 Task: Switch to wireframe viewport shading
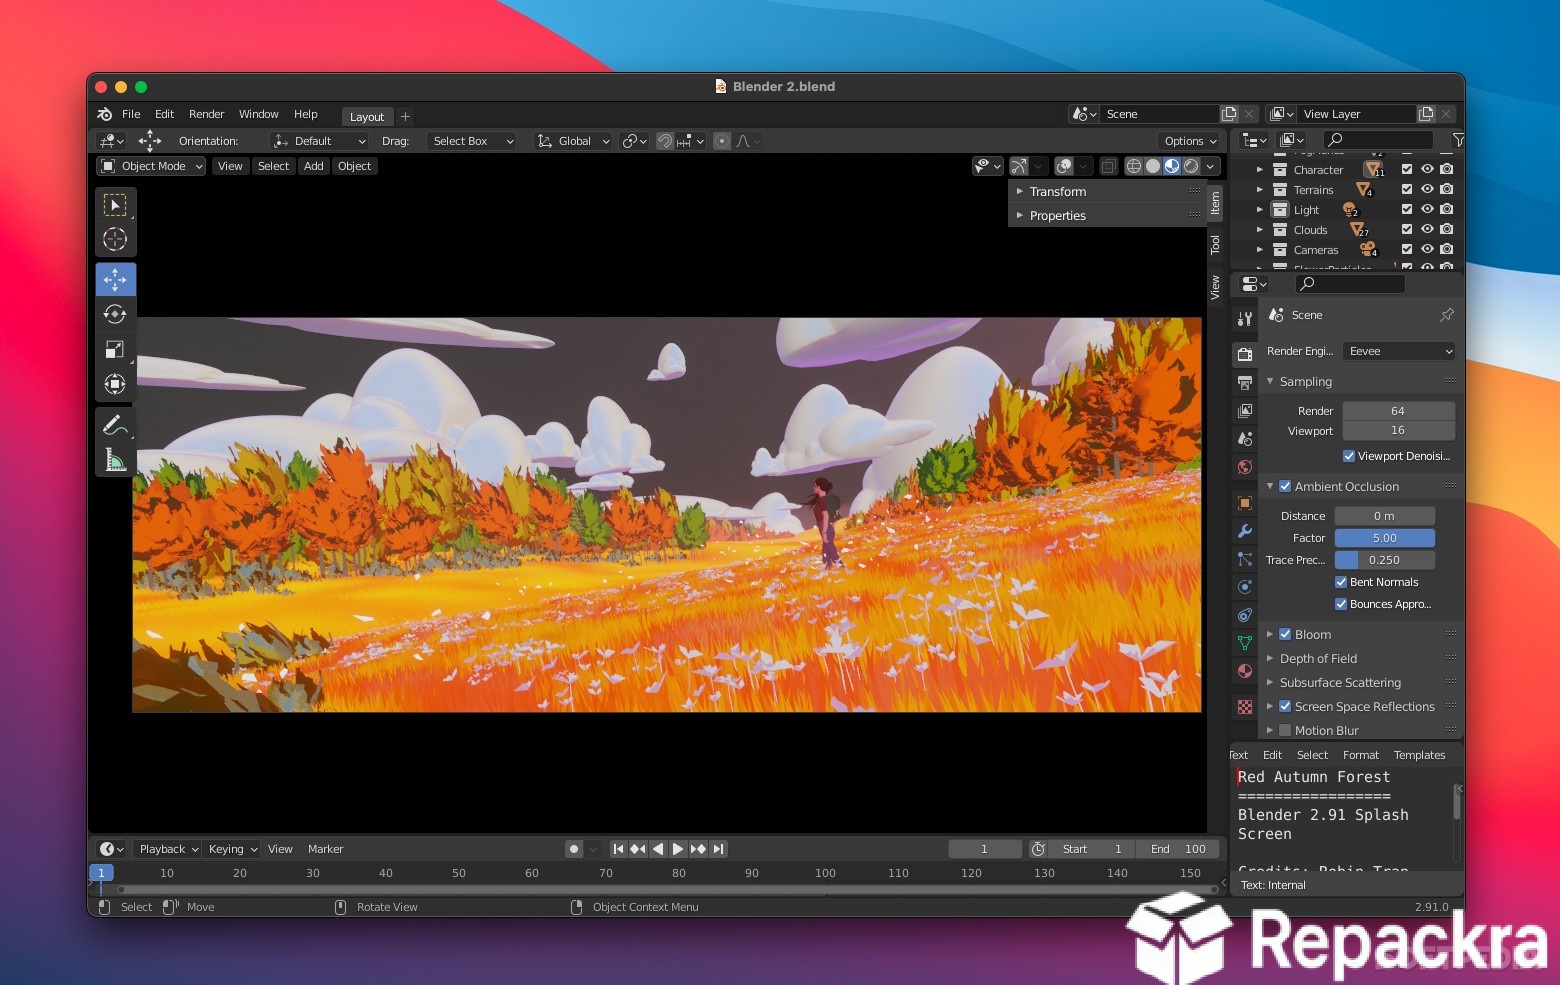click(1134, 166)
